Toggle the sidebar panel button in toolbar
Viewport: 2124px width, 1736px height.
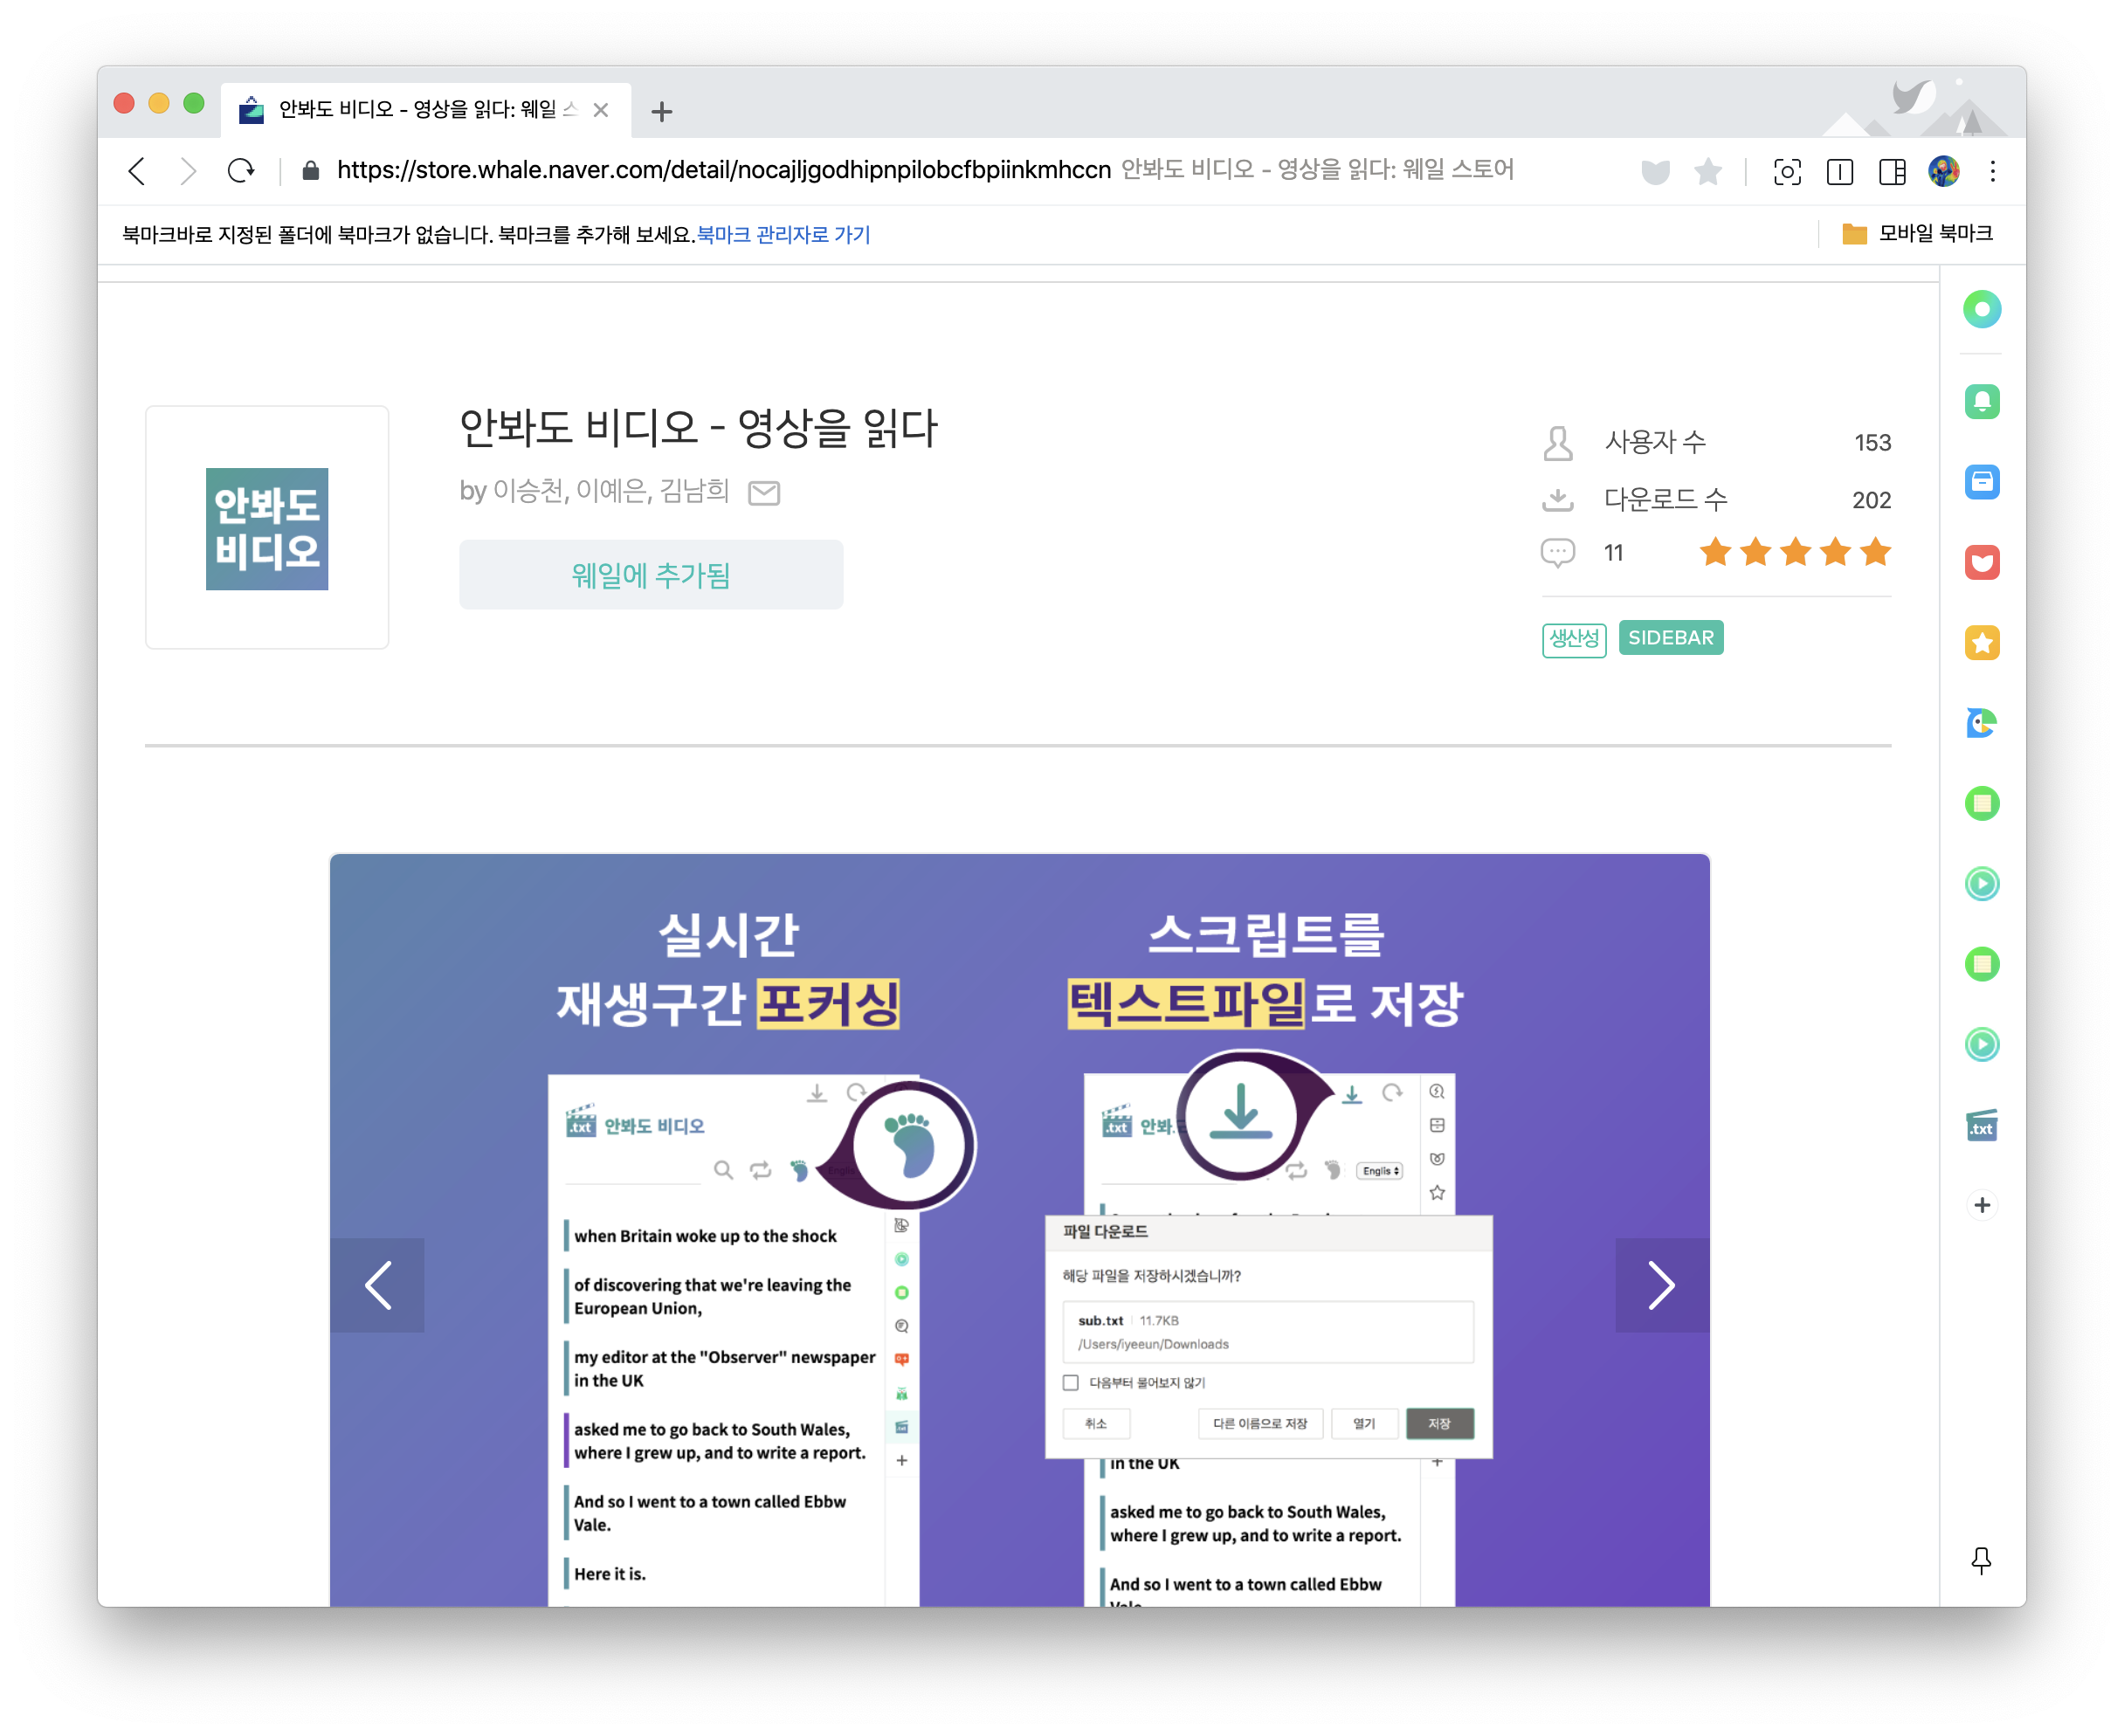click(x=1892, y=172)
